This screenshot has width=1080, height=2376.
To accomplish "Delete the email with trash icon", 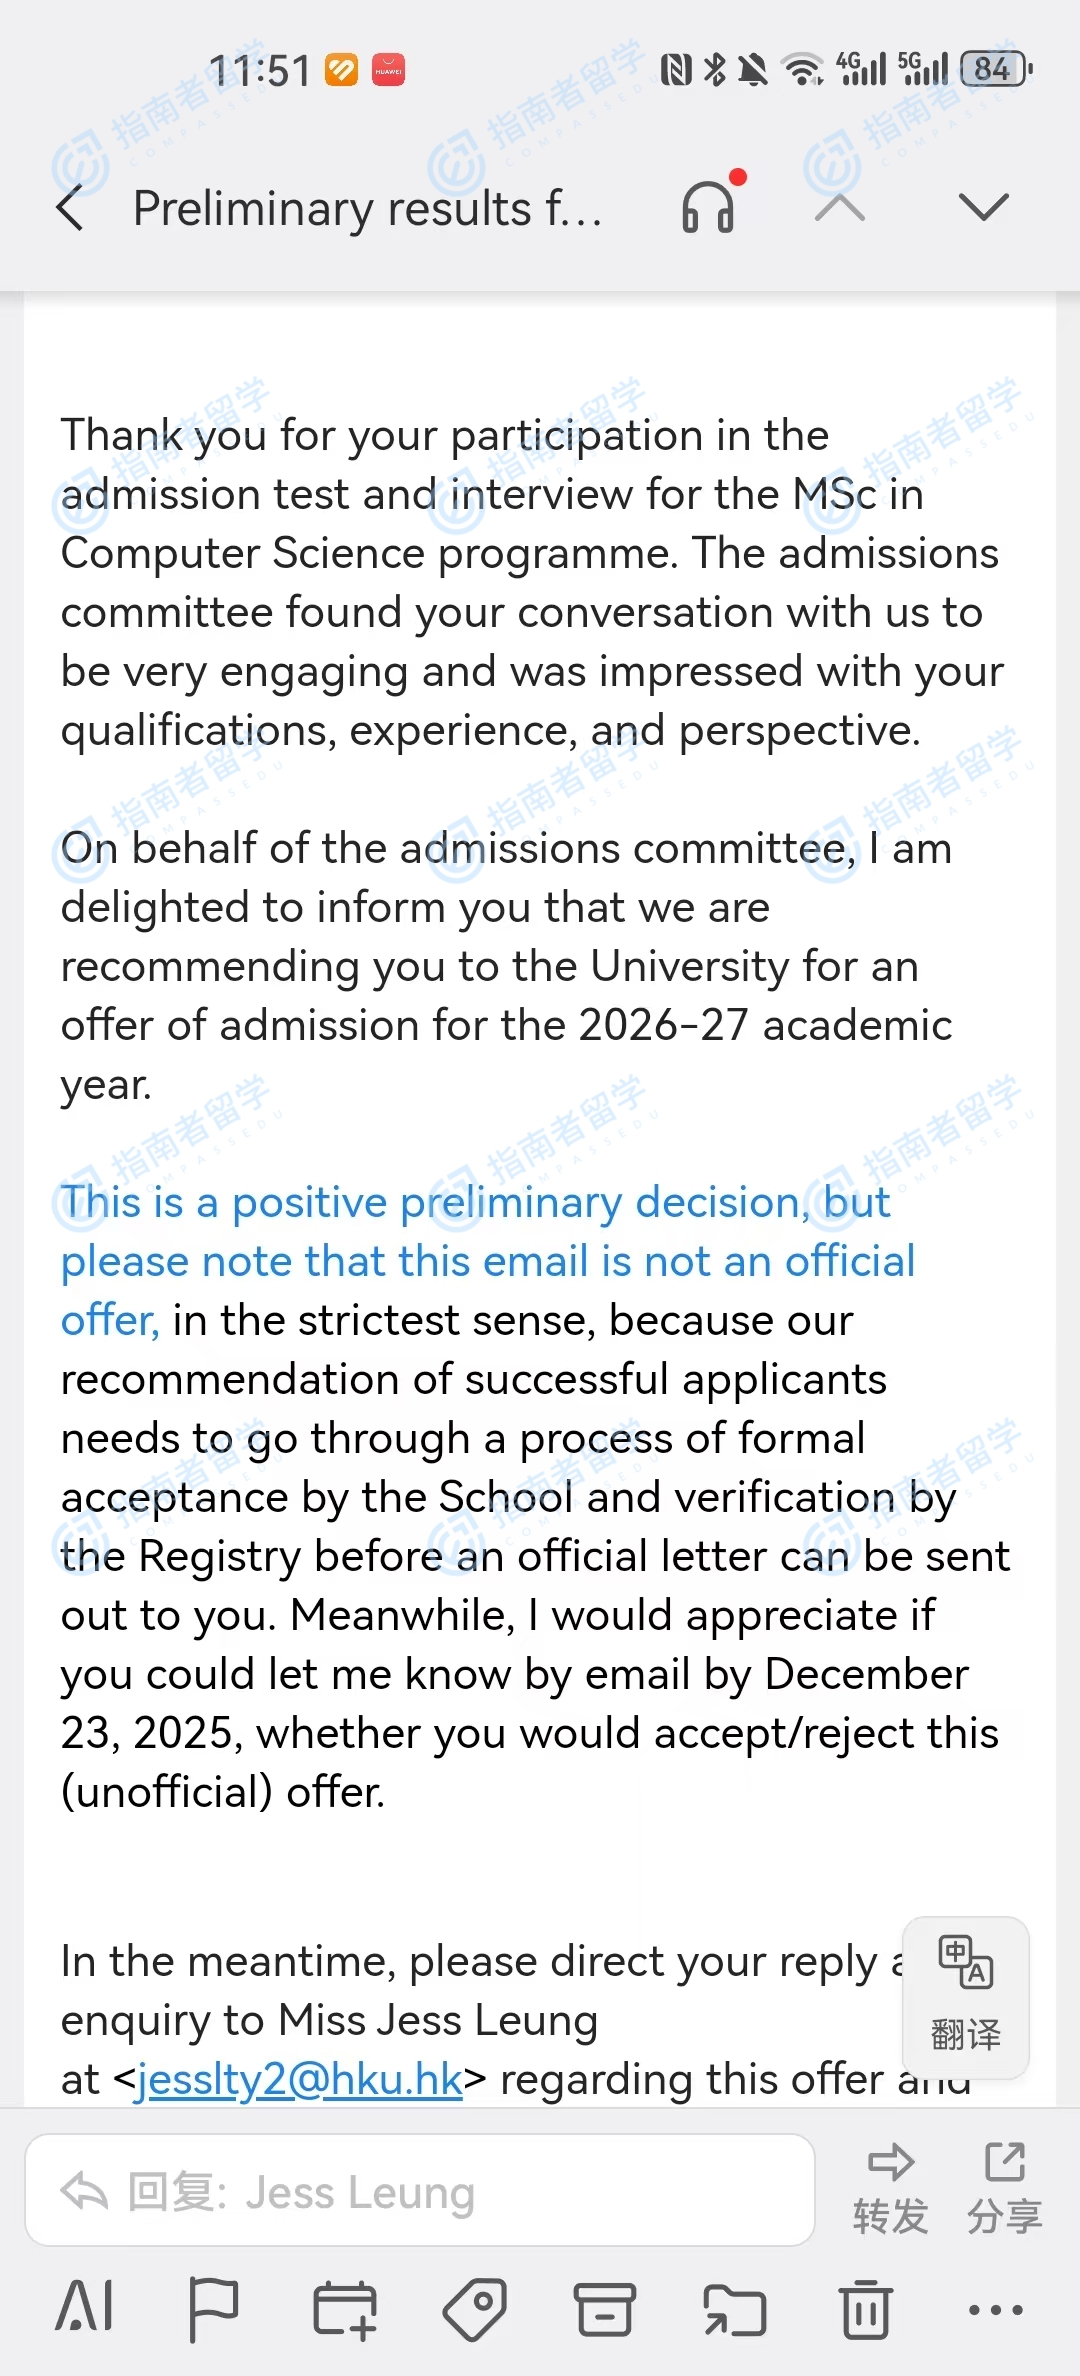I will (865, 2309).
